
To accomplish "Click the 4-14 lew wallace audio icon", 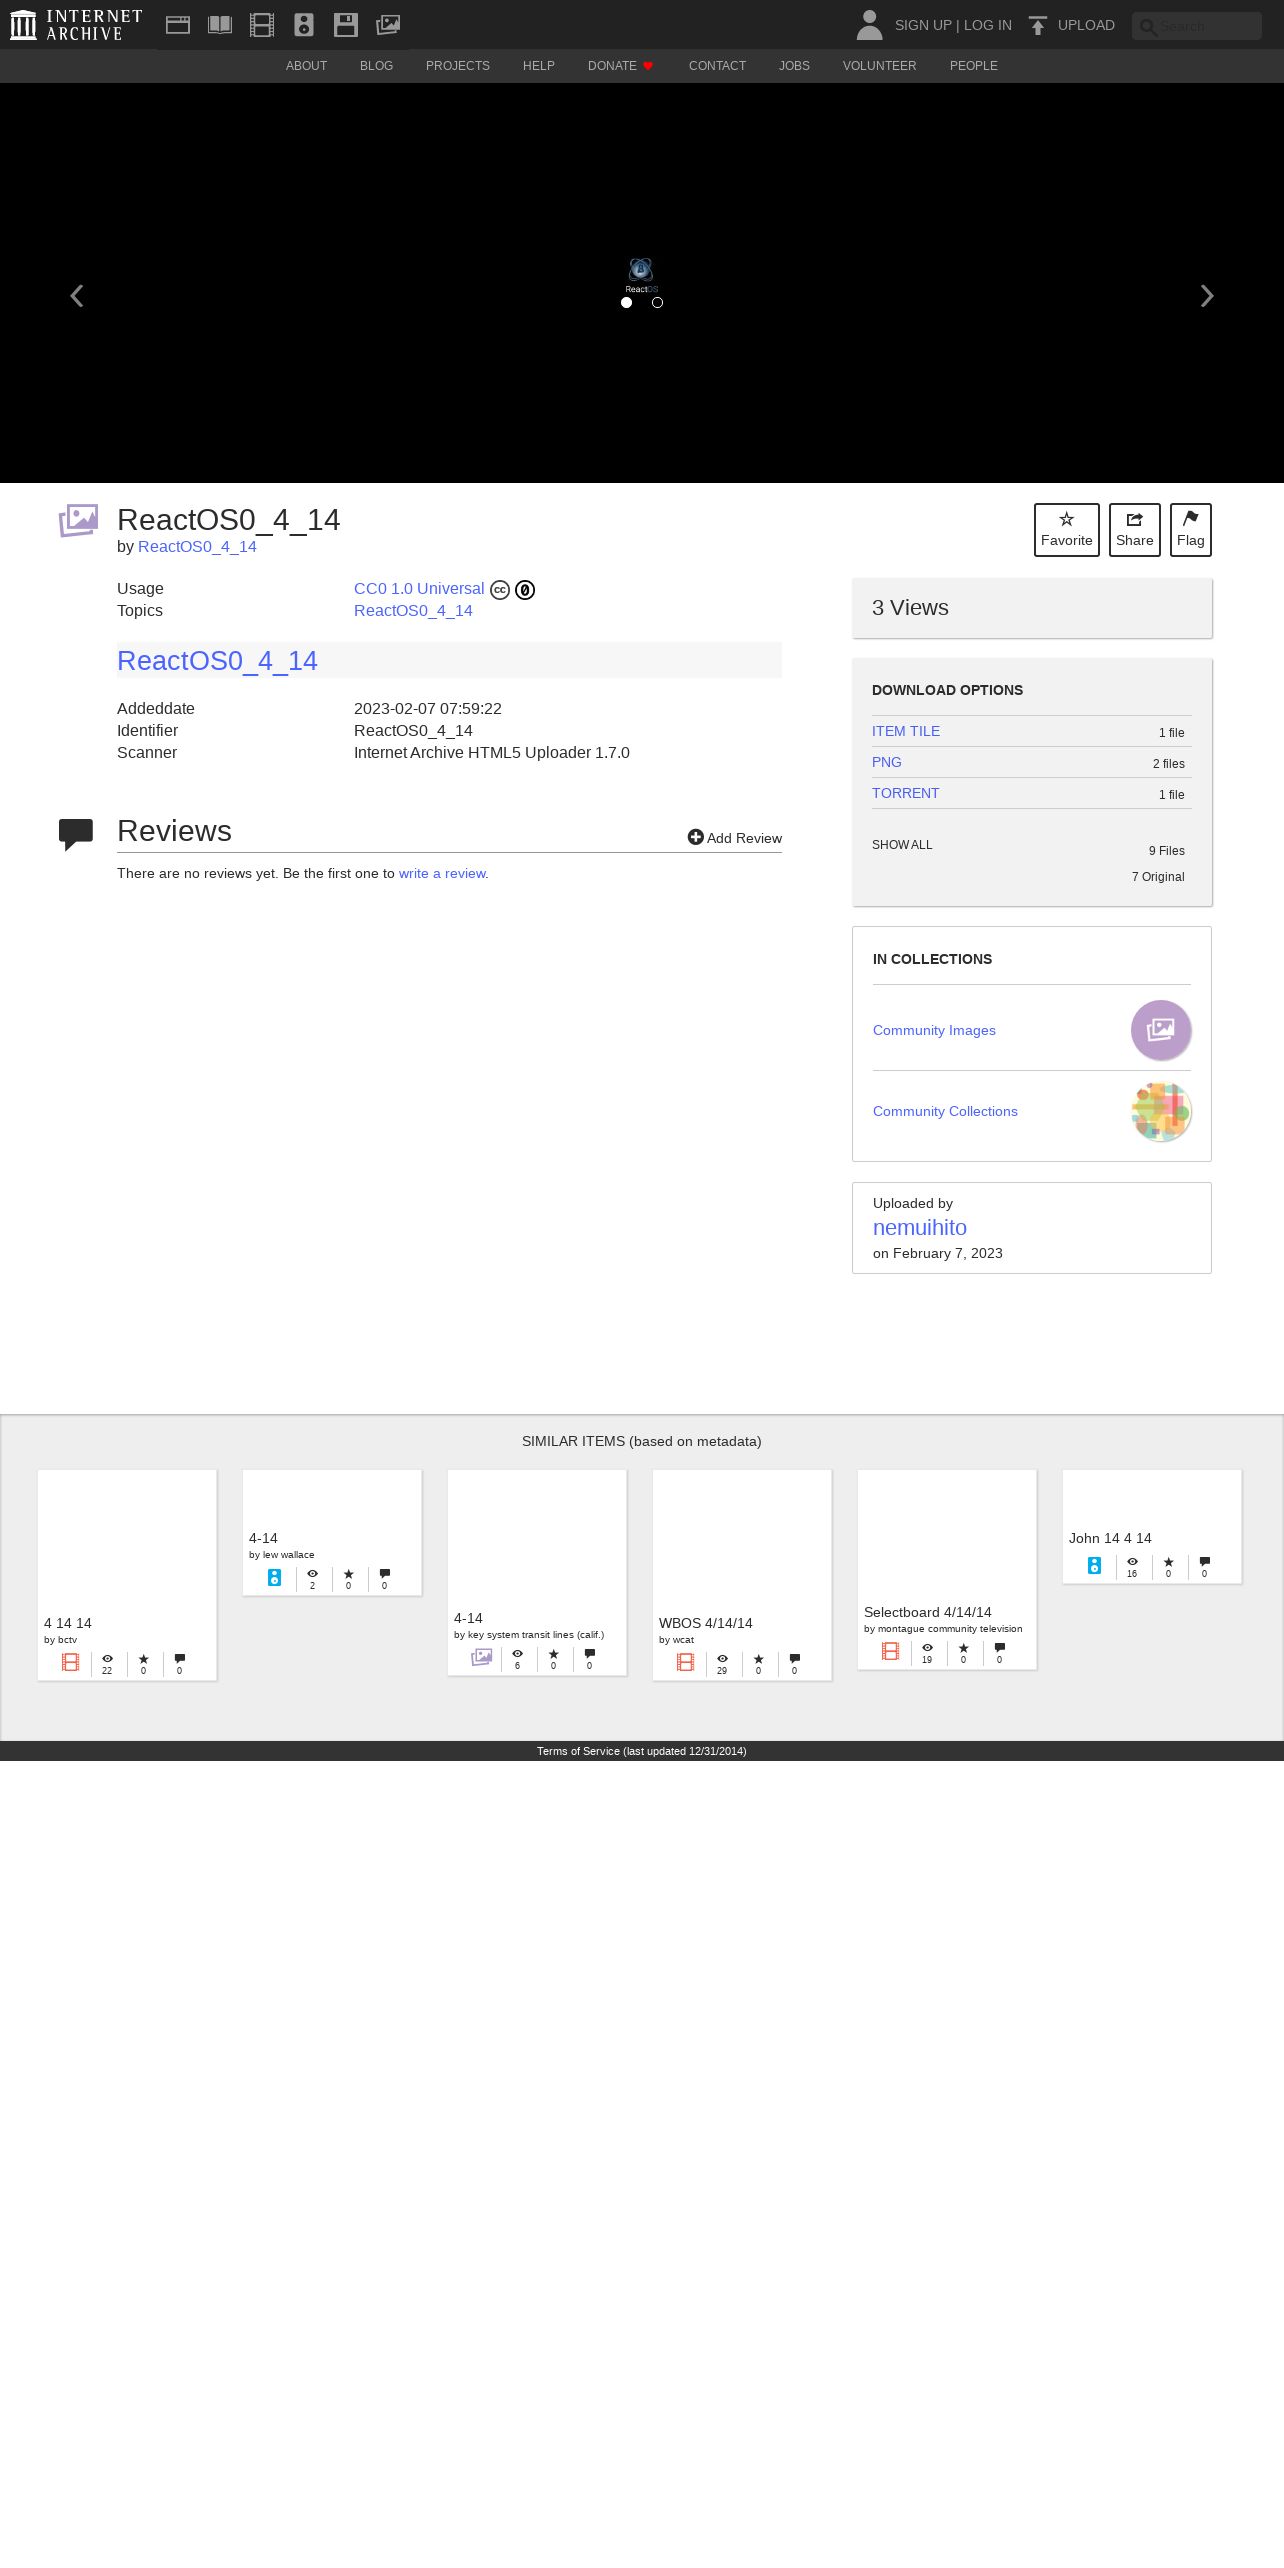I will [x=274, y=1578].
